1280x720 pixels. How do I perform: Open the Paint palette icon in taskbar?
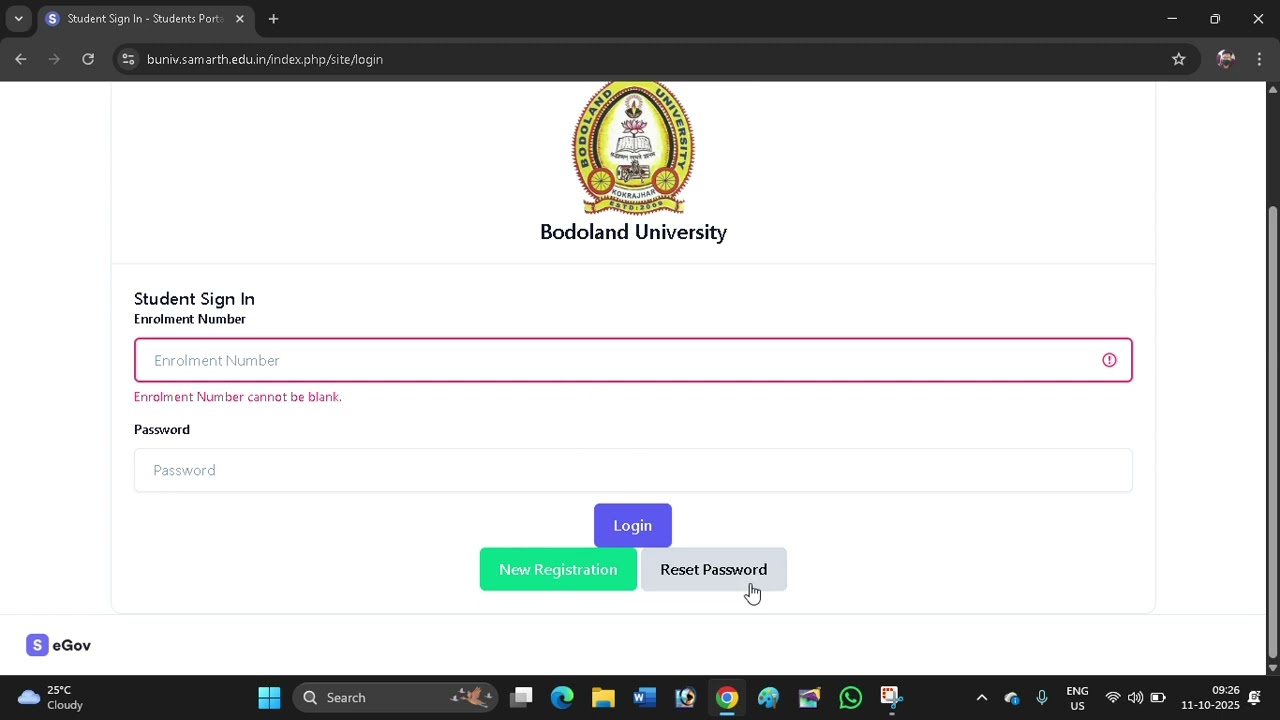(768, 697)
